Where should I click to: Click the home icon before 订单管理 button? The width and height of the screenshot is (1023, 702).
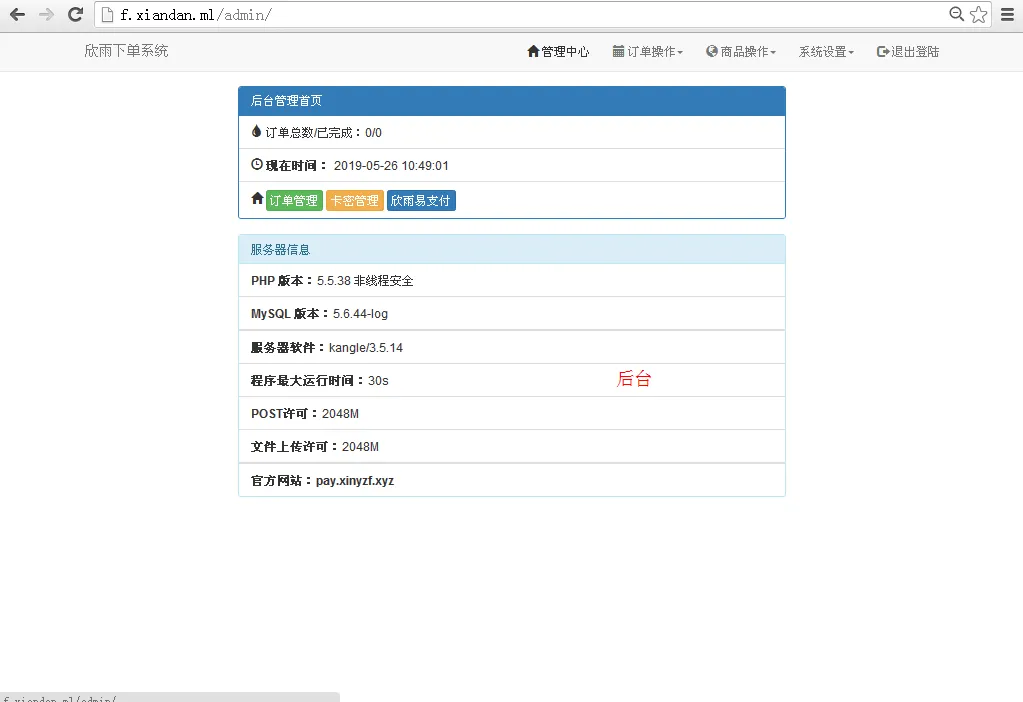point(257,198)
